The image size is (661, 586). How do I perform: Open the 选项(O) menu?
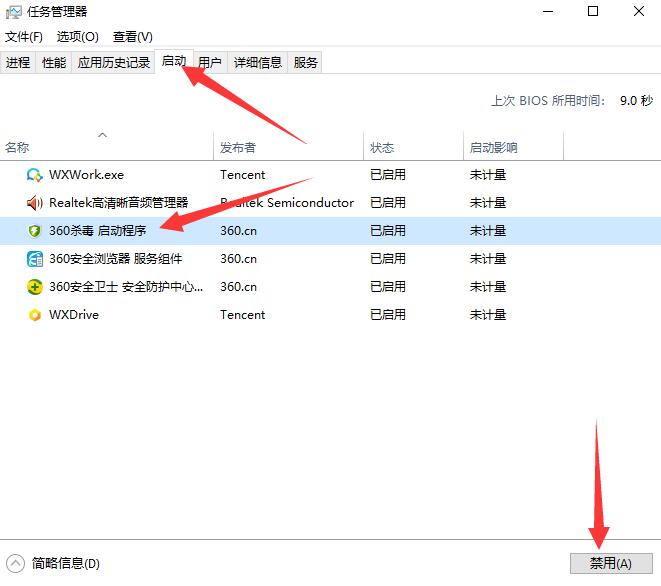[x=78, y=37]
